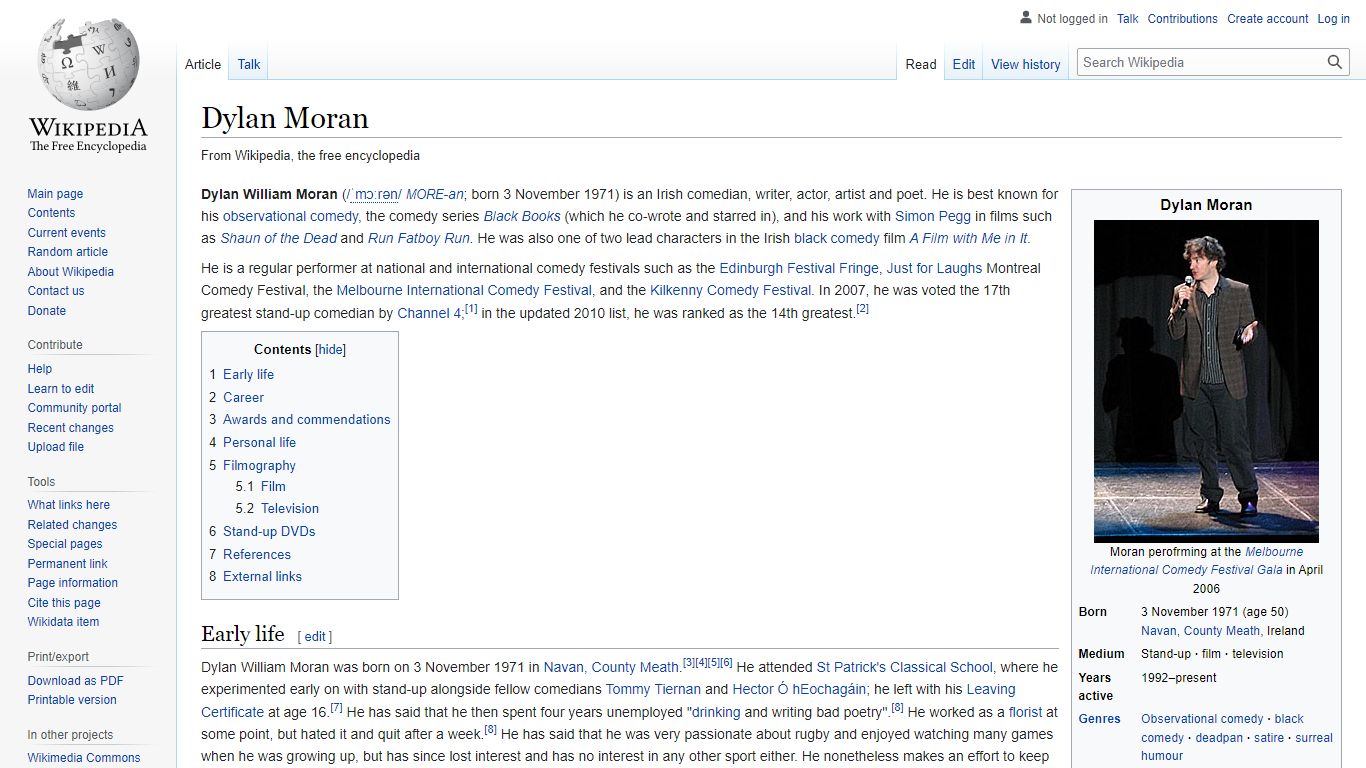The width and height of the screenshot is (1366, 768).
Task: Jump to Career section in contents
Action: [243, 397]
